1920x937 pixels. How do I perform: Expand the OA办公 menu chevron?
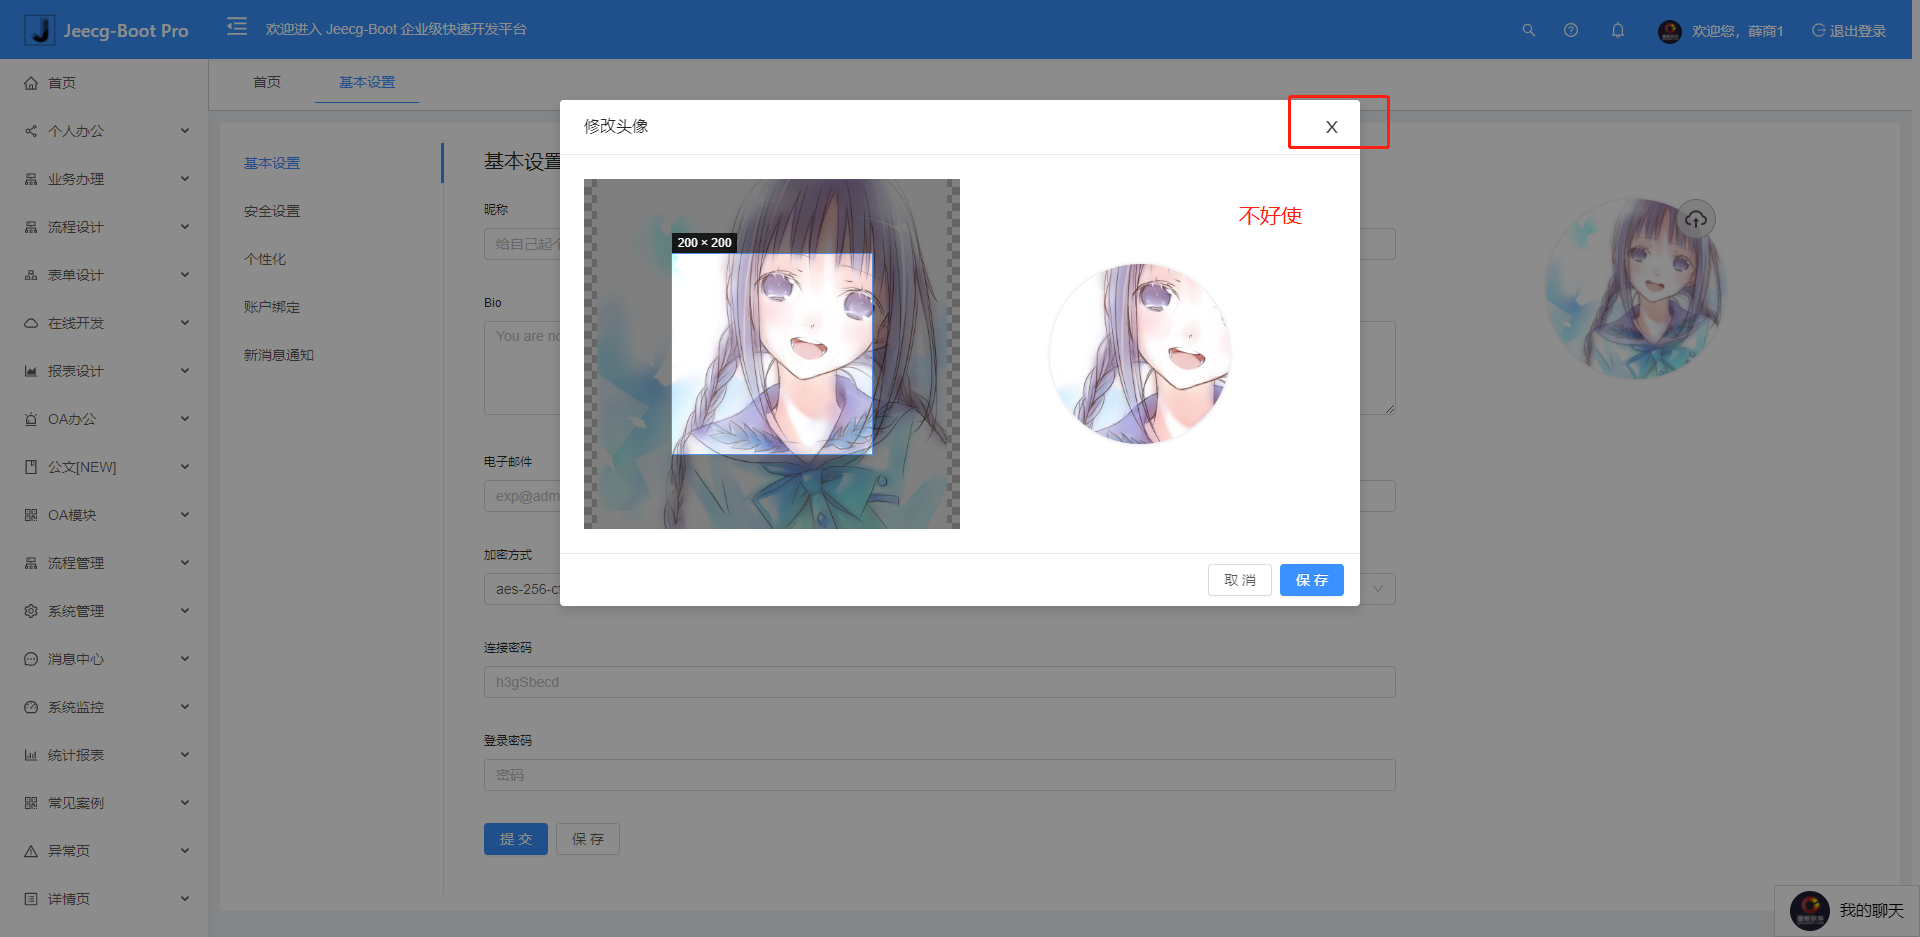tap(185, 419)
